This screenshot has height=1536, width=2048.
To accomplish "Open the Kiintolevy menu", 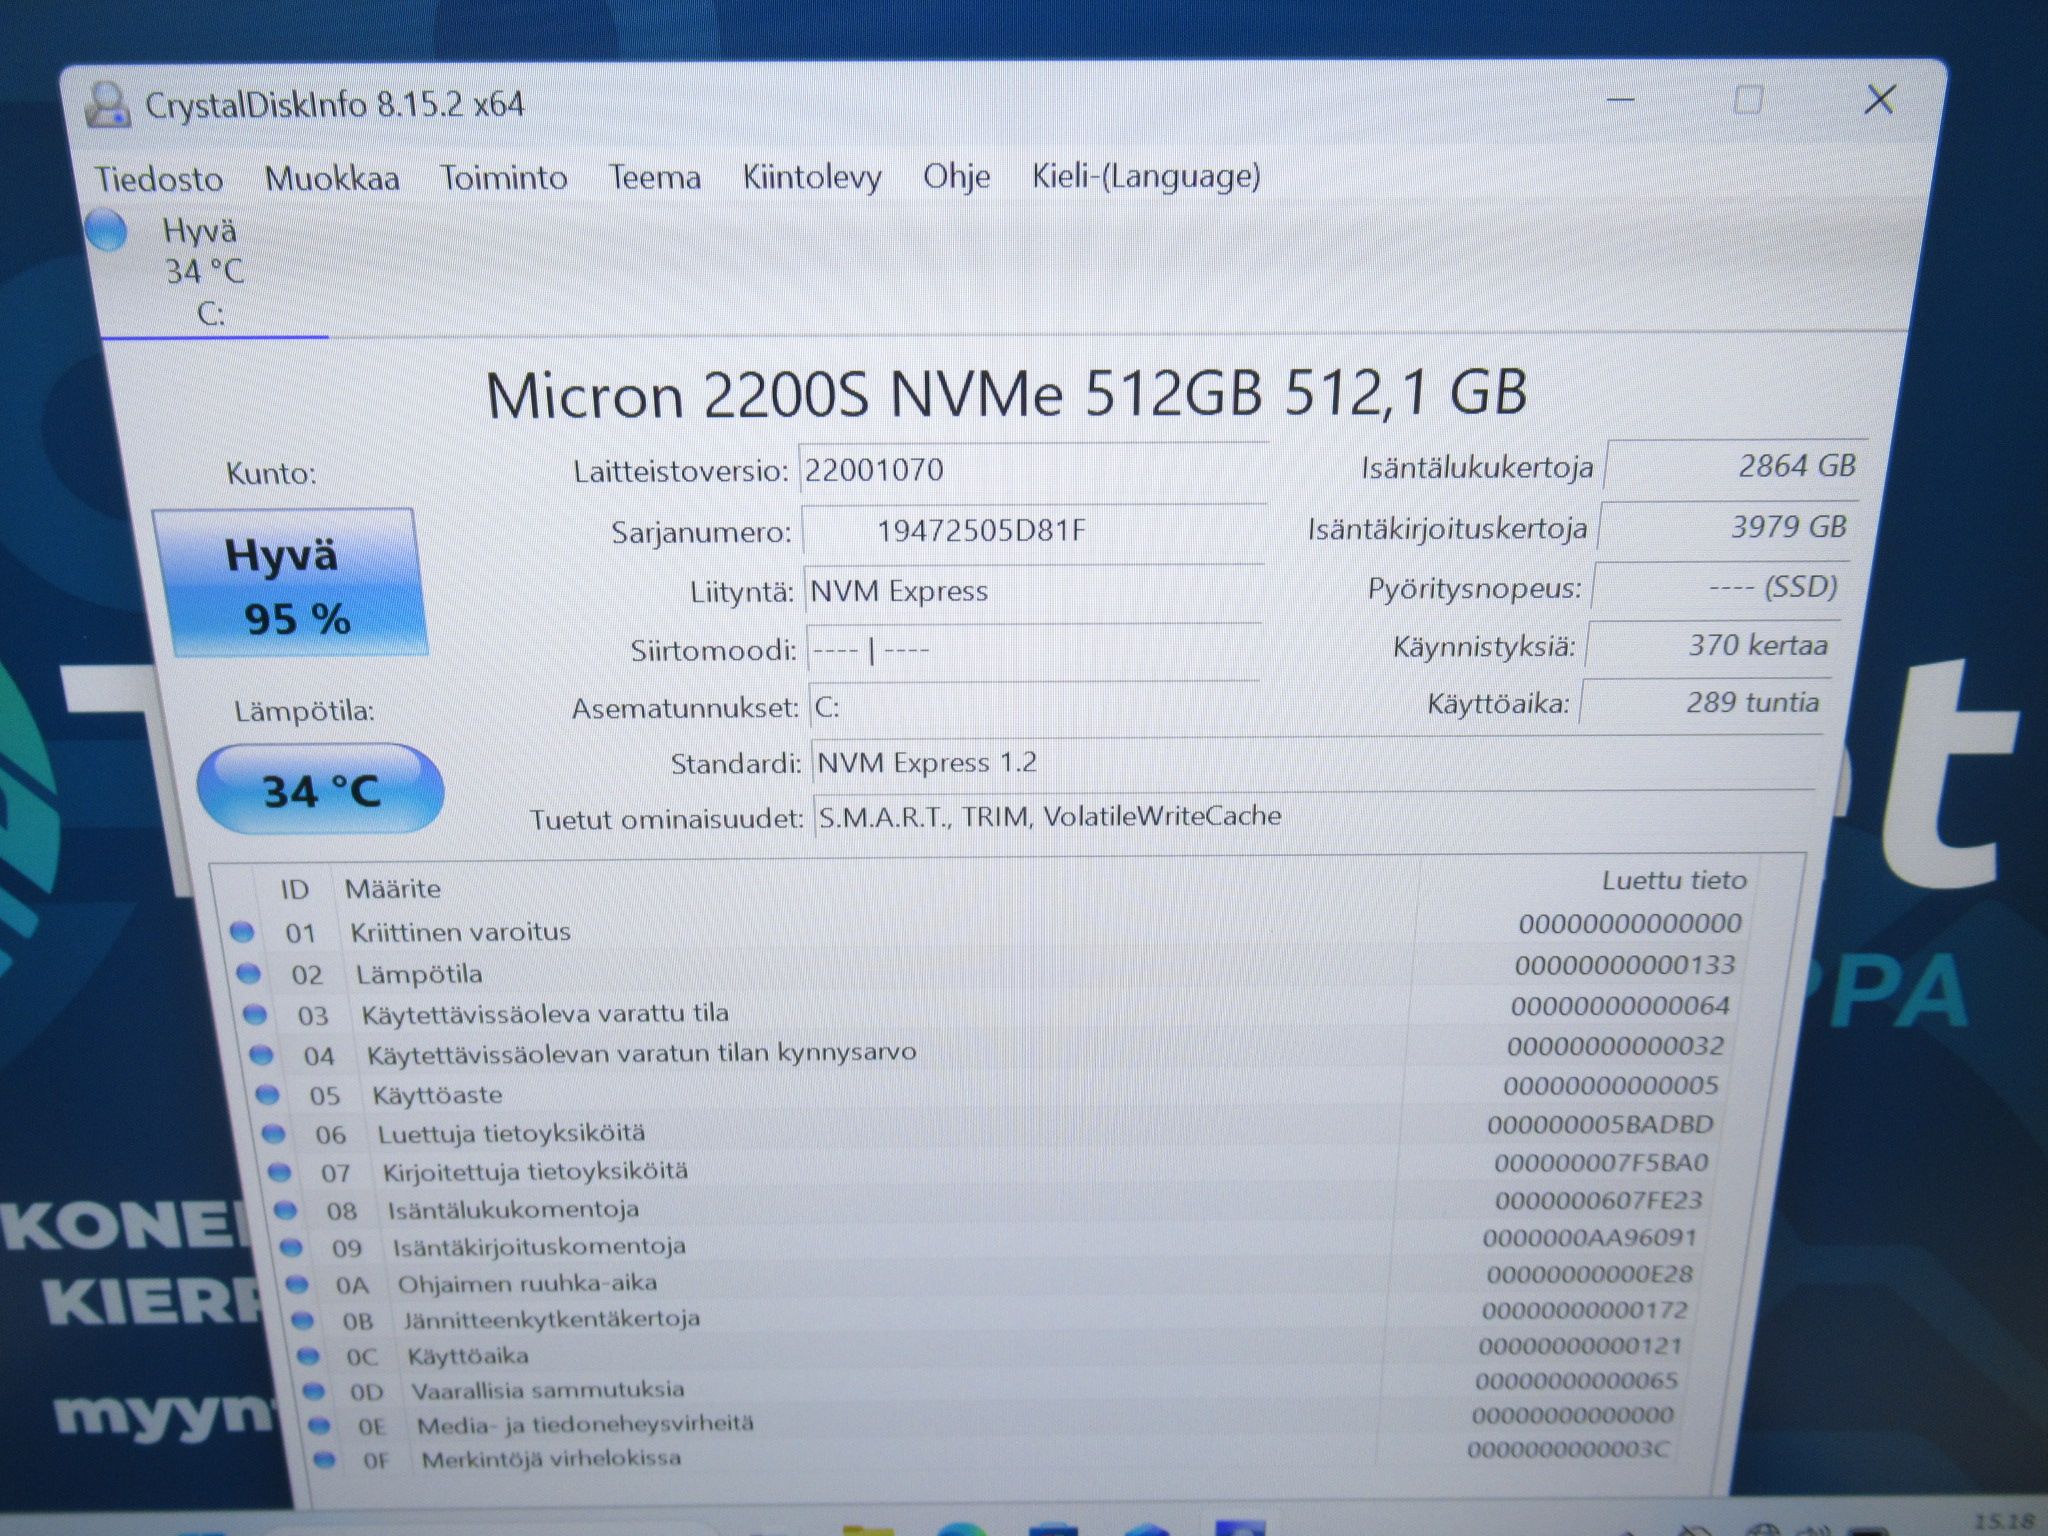I will pyautogui.click(x=812, y=177).
